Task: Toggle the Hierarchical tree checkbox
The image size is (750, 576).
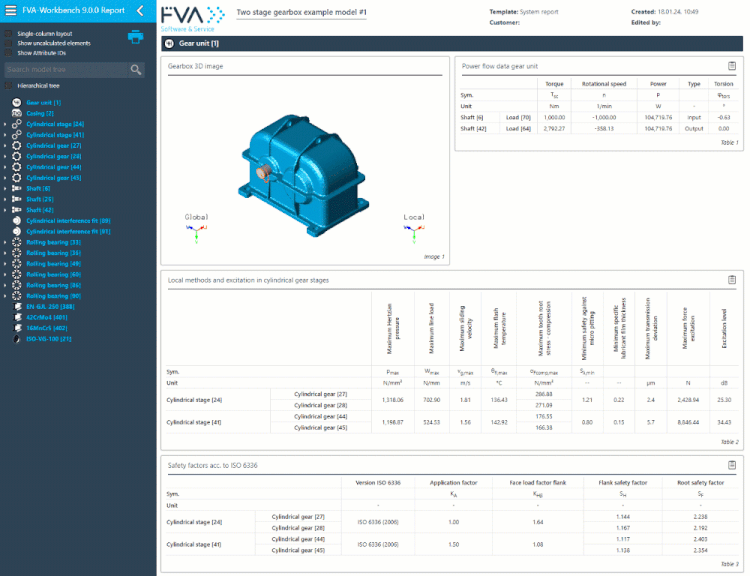Action: (8, 86)
